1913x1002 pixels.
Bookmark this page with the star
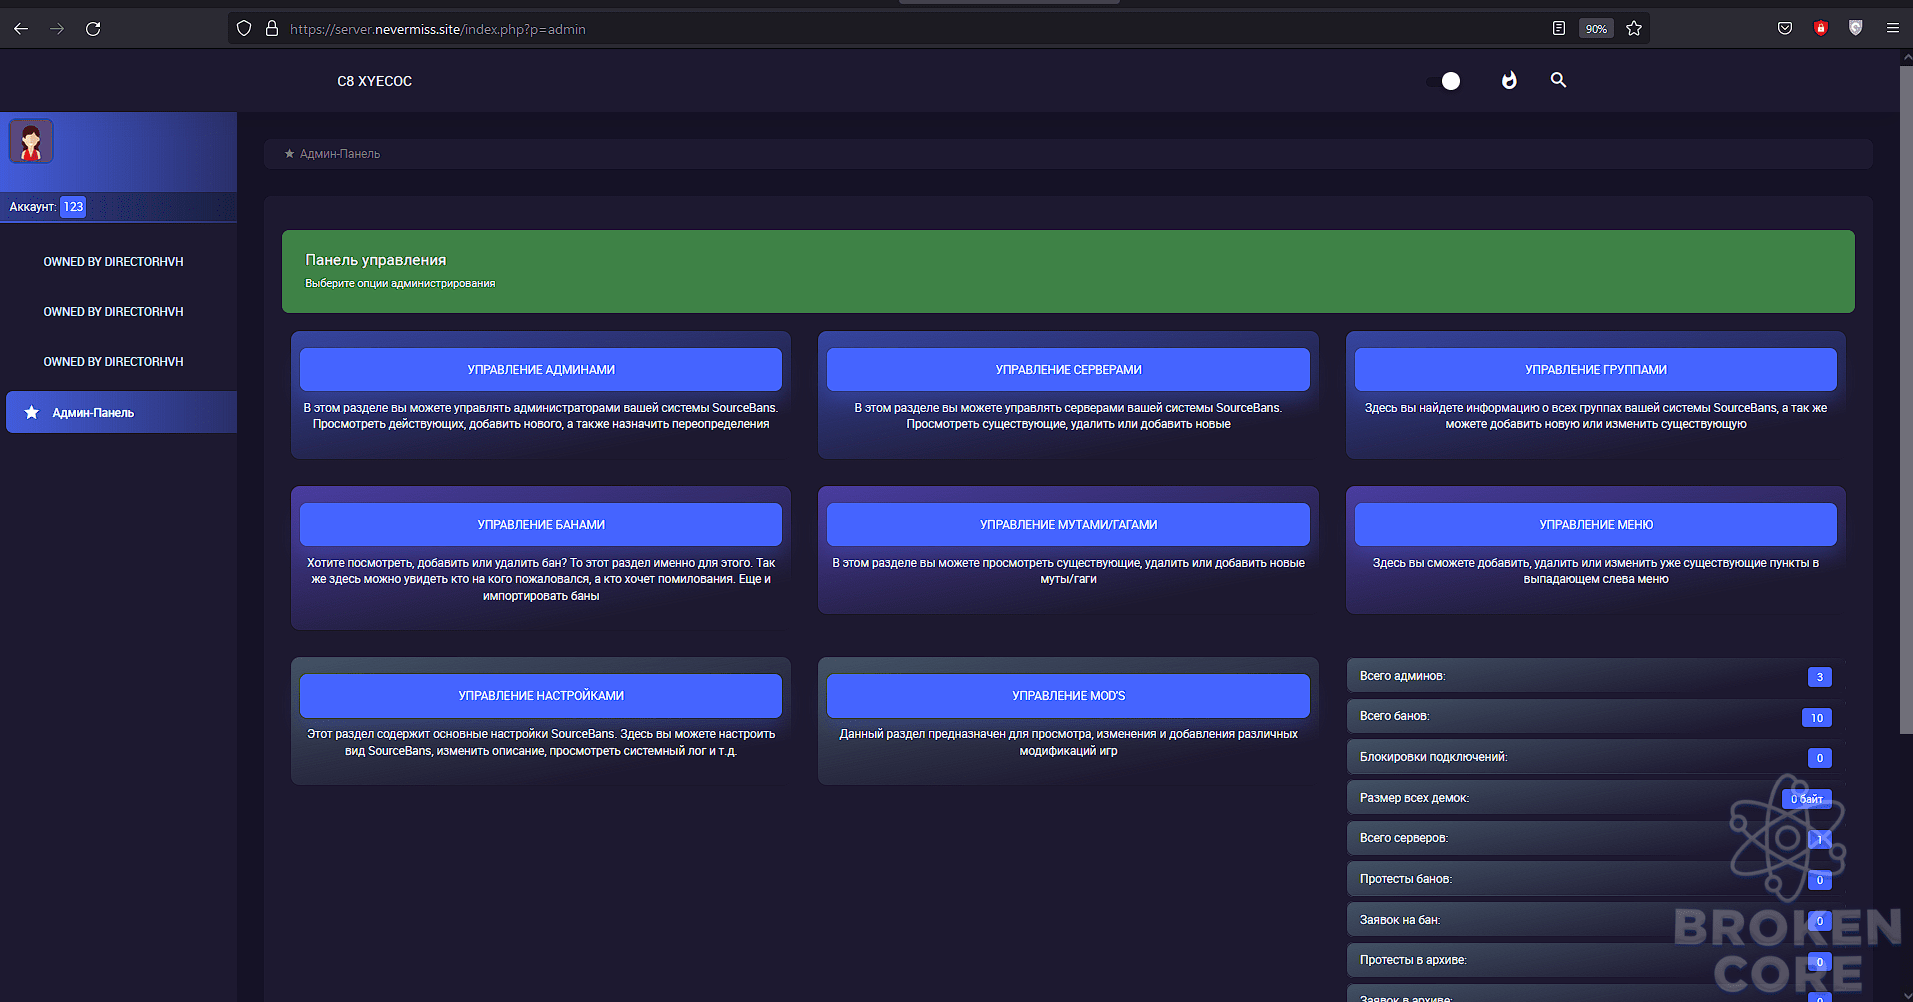(1634, 29)
